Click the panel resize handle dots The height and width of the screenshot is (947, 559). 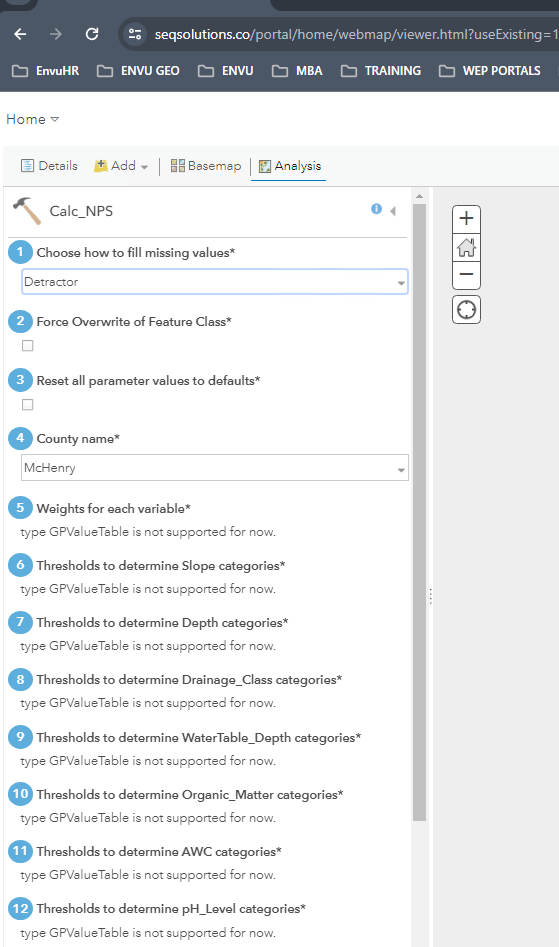[x=430, y=597]
